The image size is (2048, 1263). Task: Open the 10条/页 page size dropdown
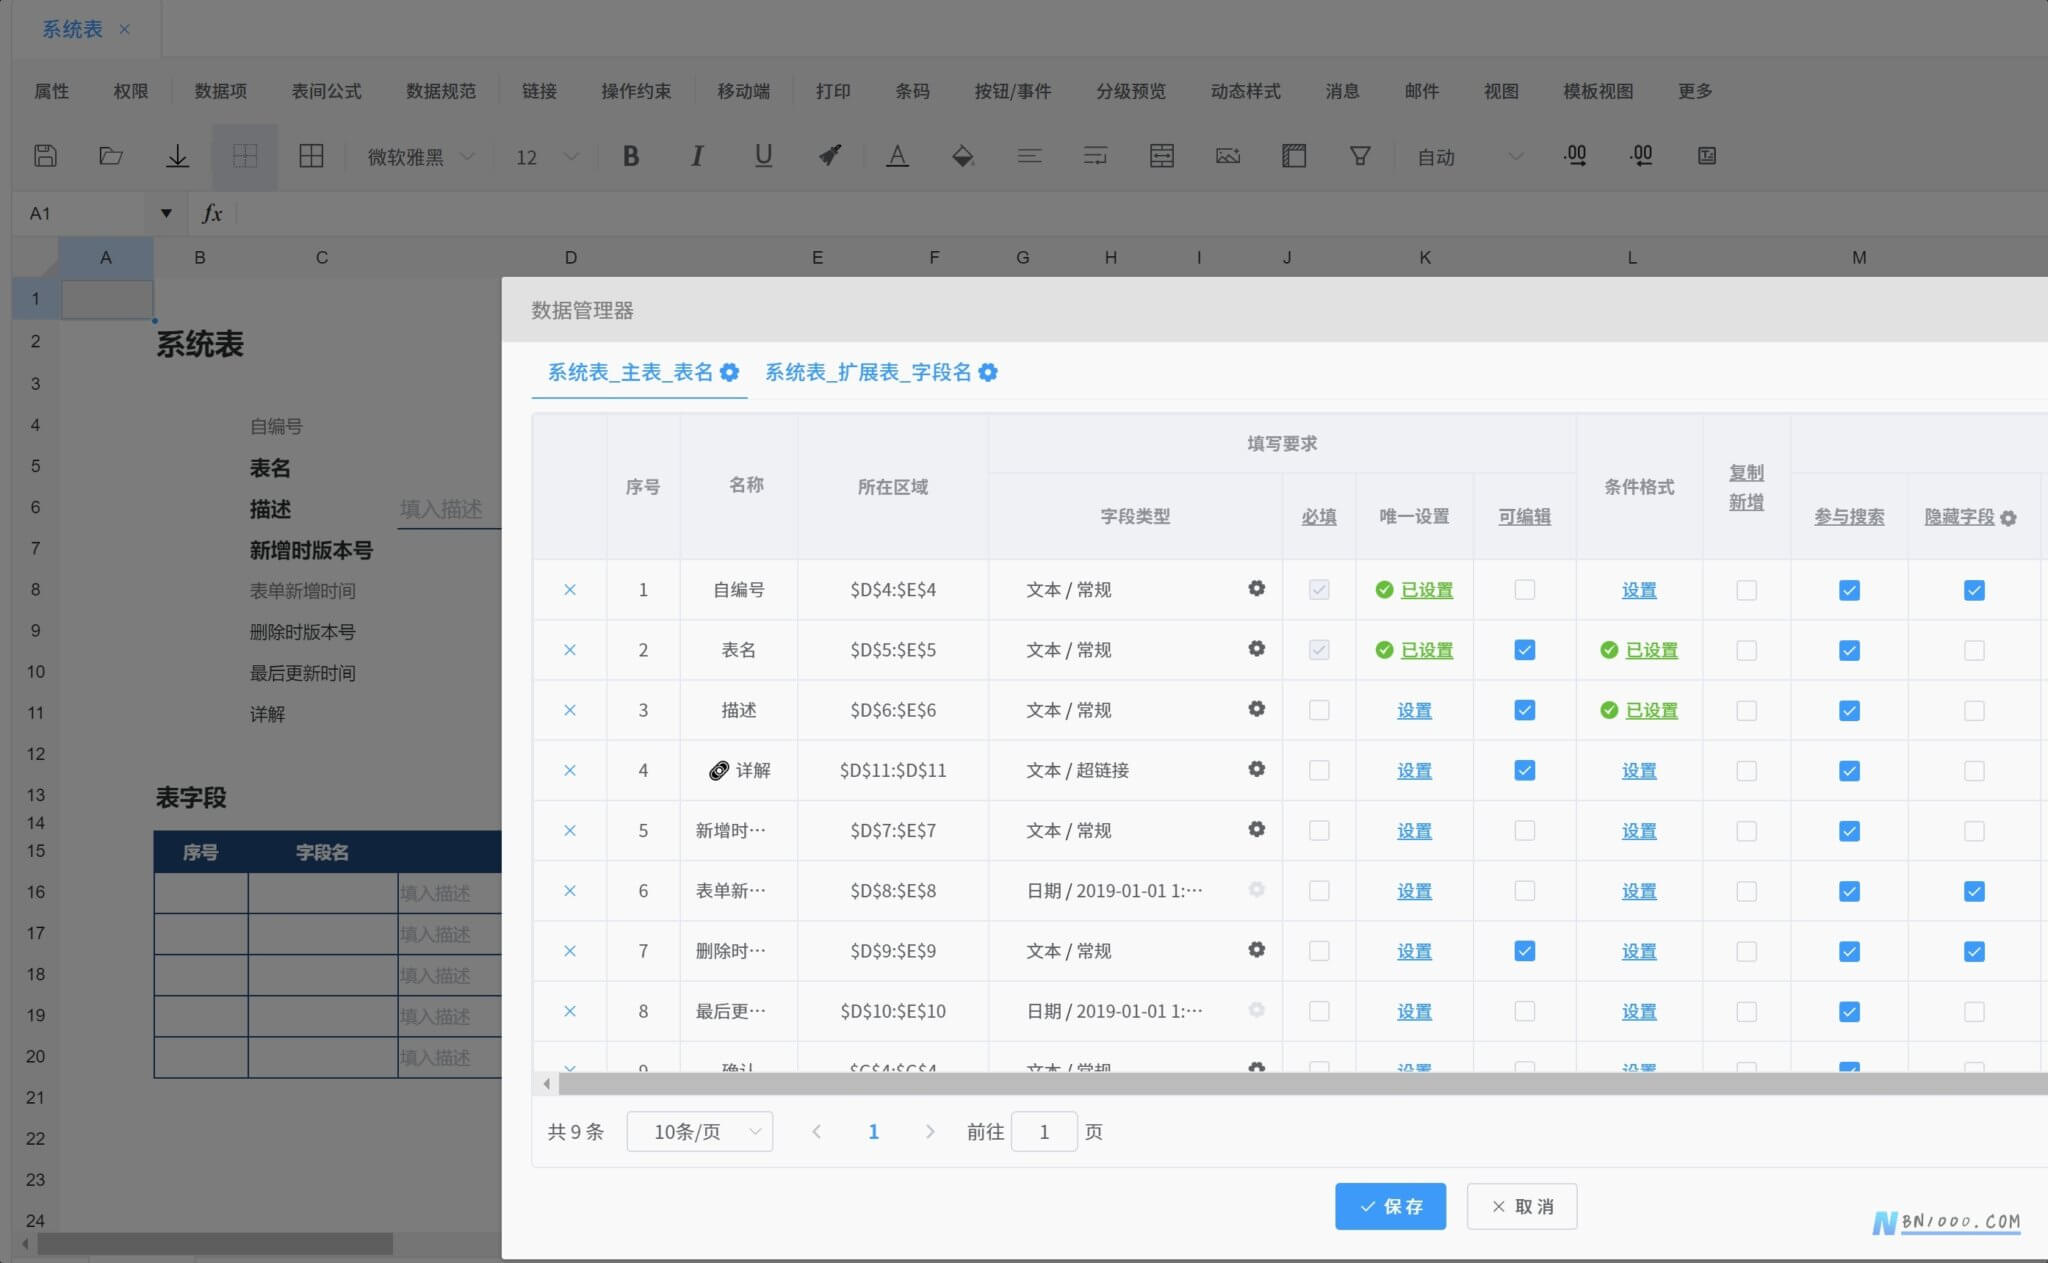pos(699,1131)
